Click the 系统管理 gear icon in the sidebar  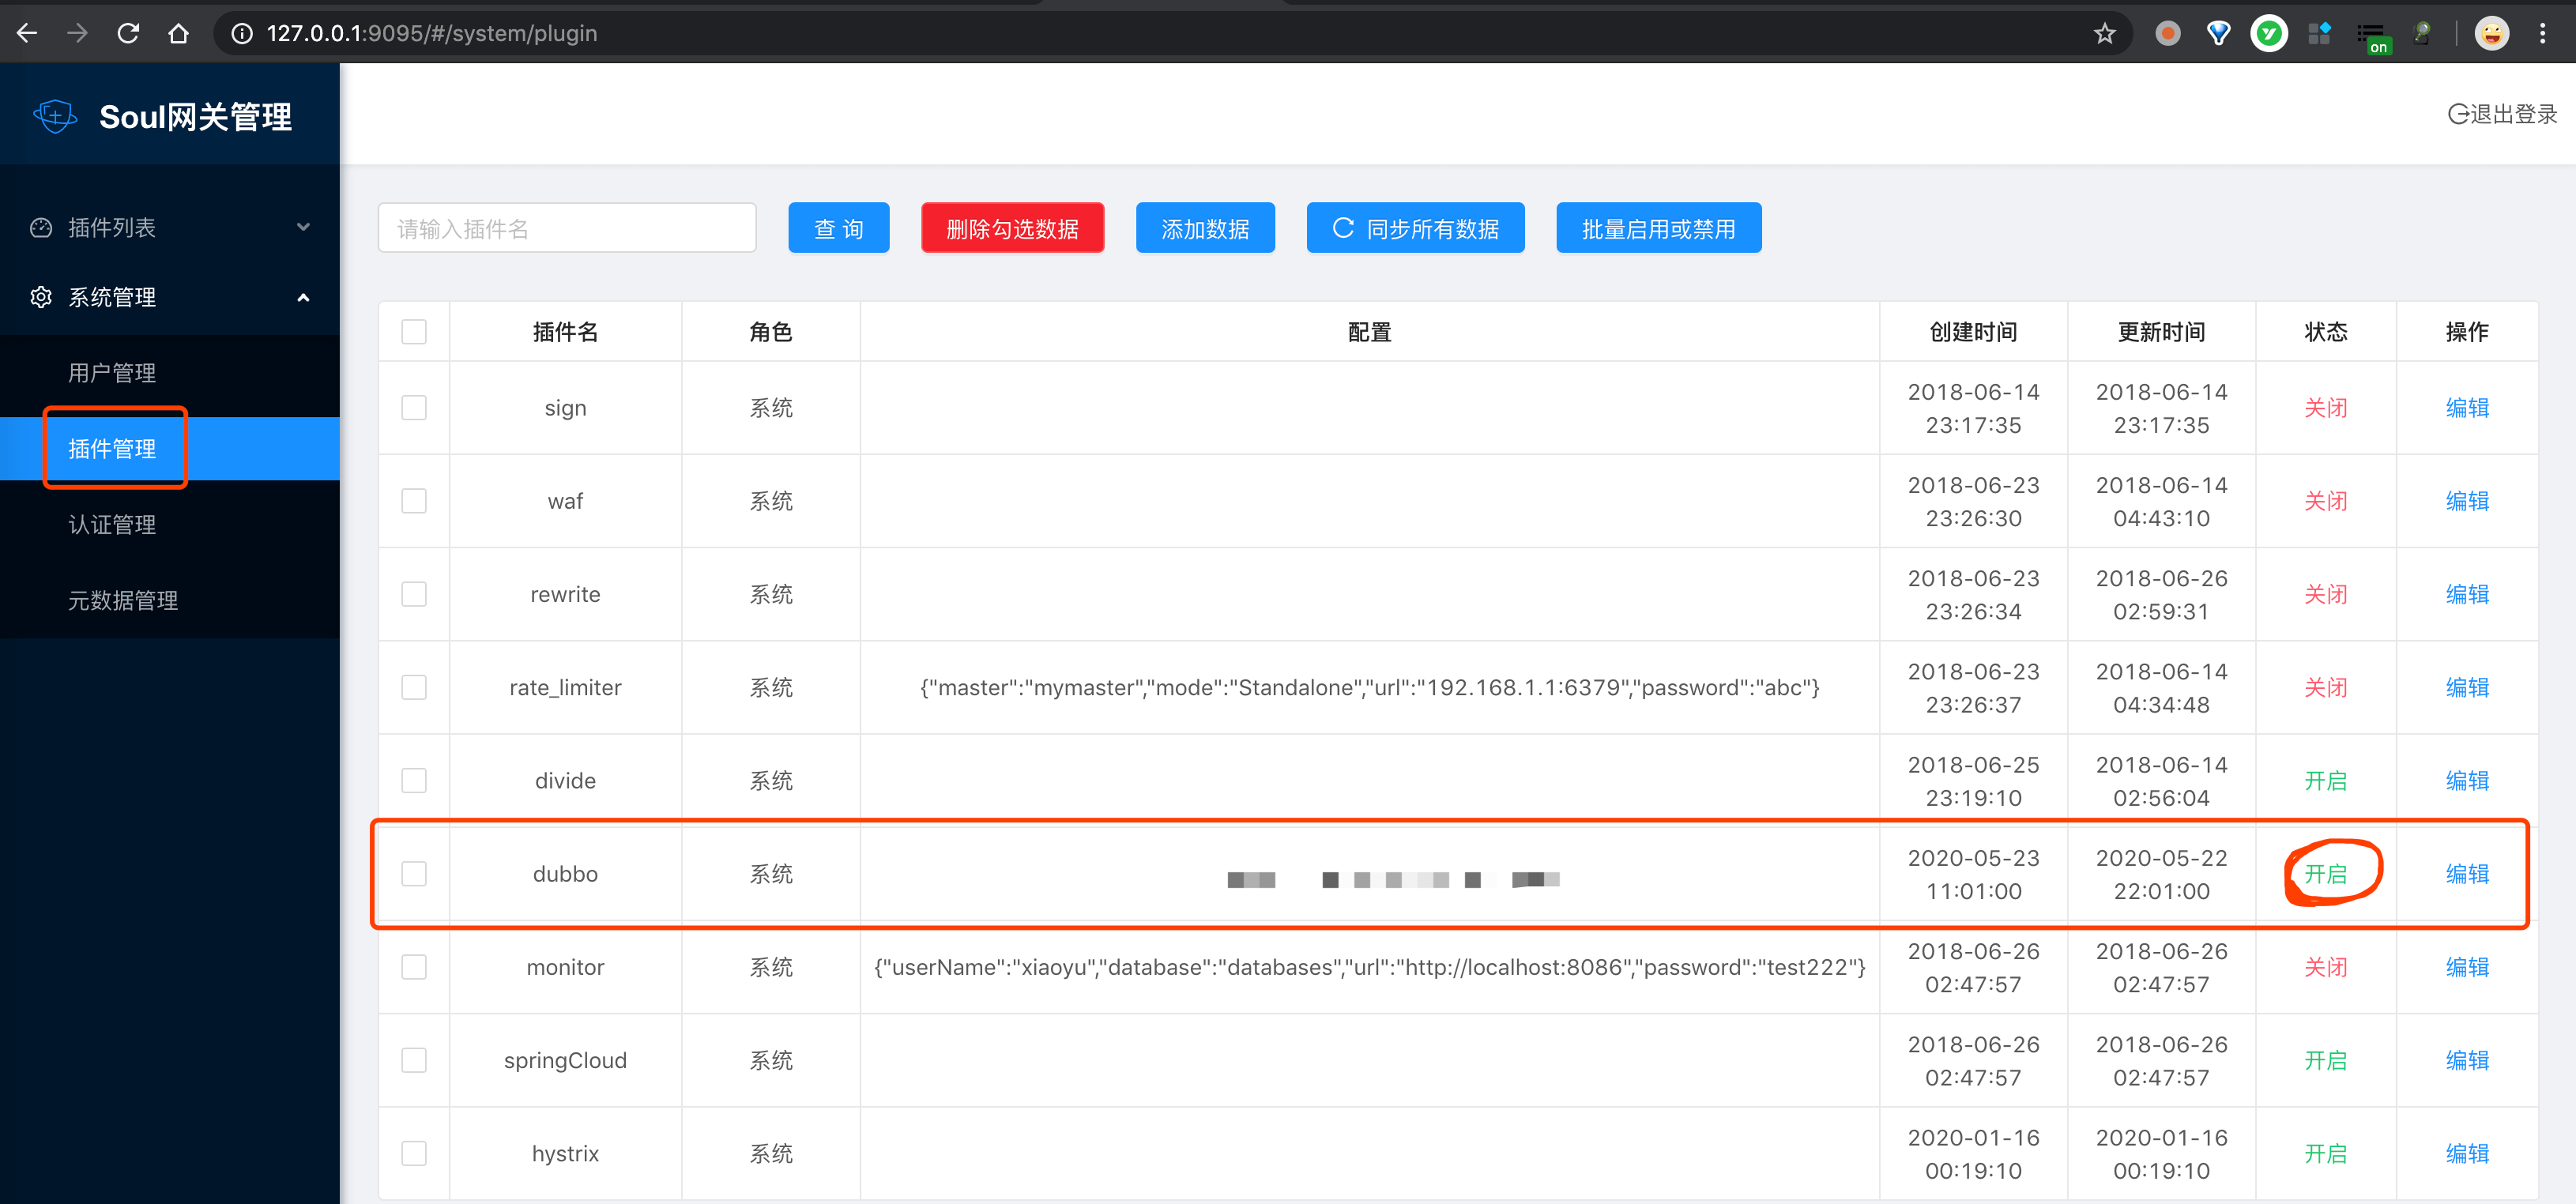(41, 297)
